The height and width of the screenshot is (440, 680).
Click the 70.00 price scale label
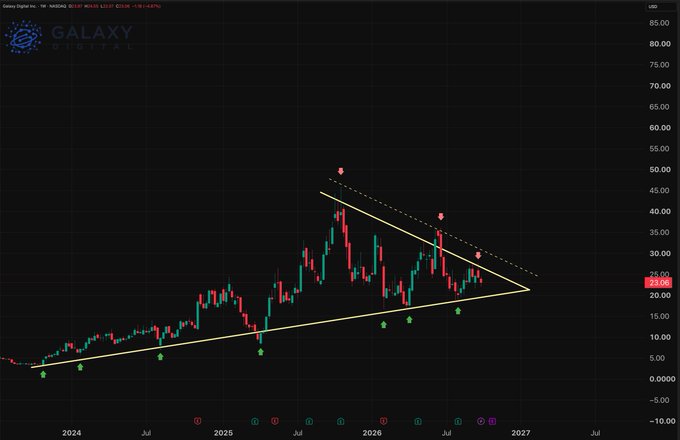[660, 86]
